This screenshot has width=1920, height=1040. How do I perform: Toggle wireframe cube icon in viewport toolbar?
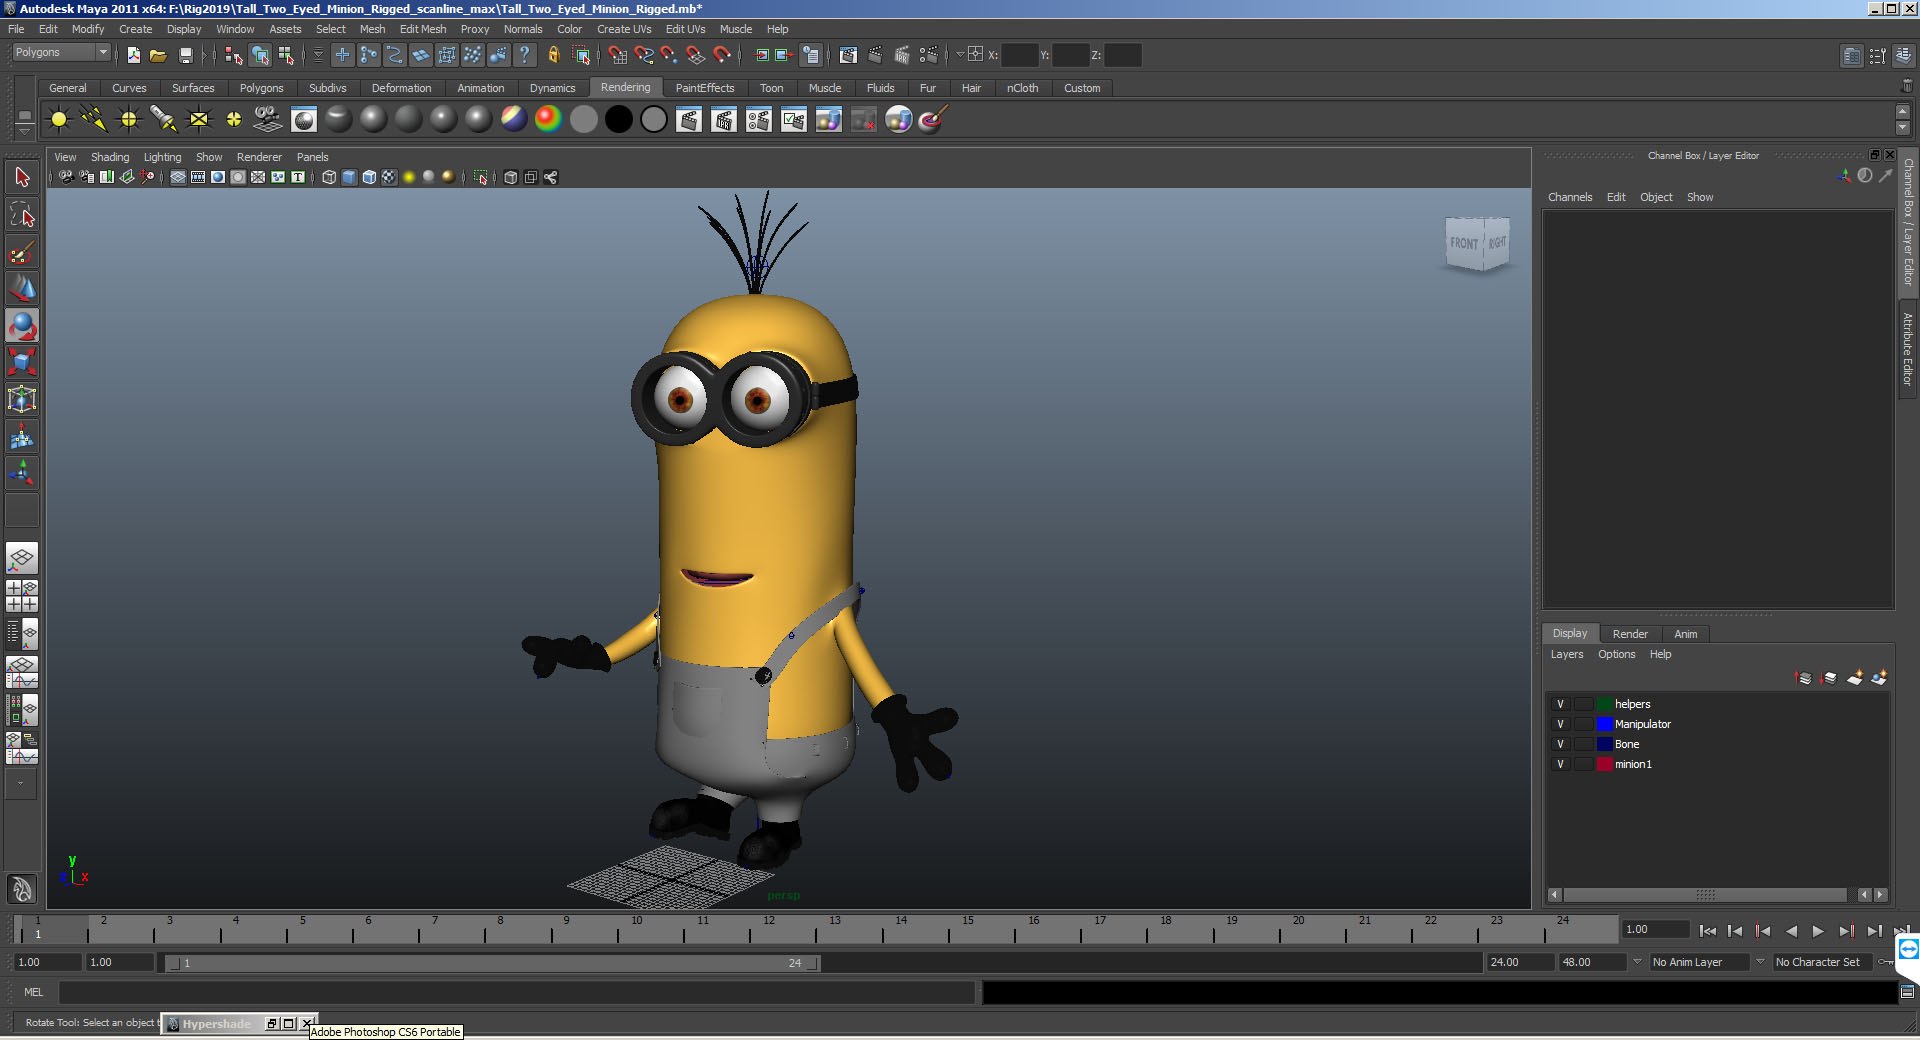[x=329, y=177]
